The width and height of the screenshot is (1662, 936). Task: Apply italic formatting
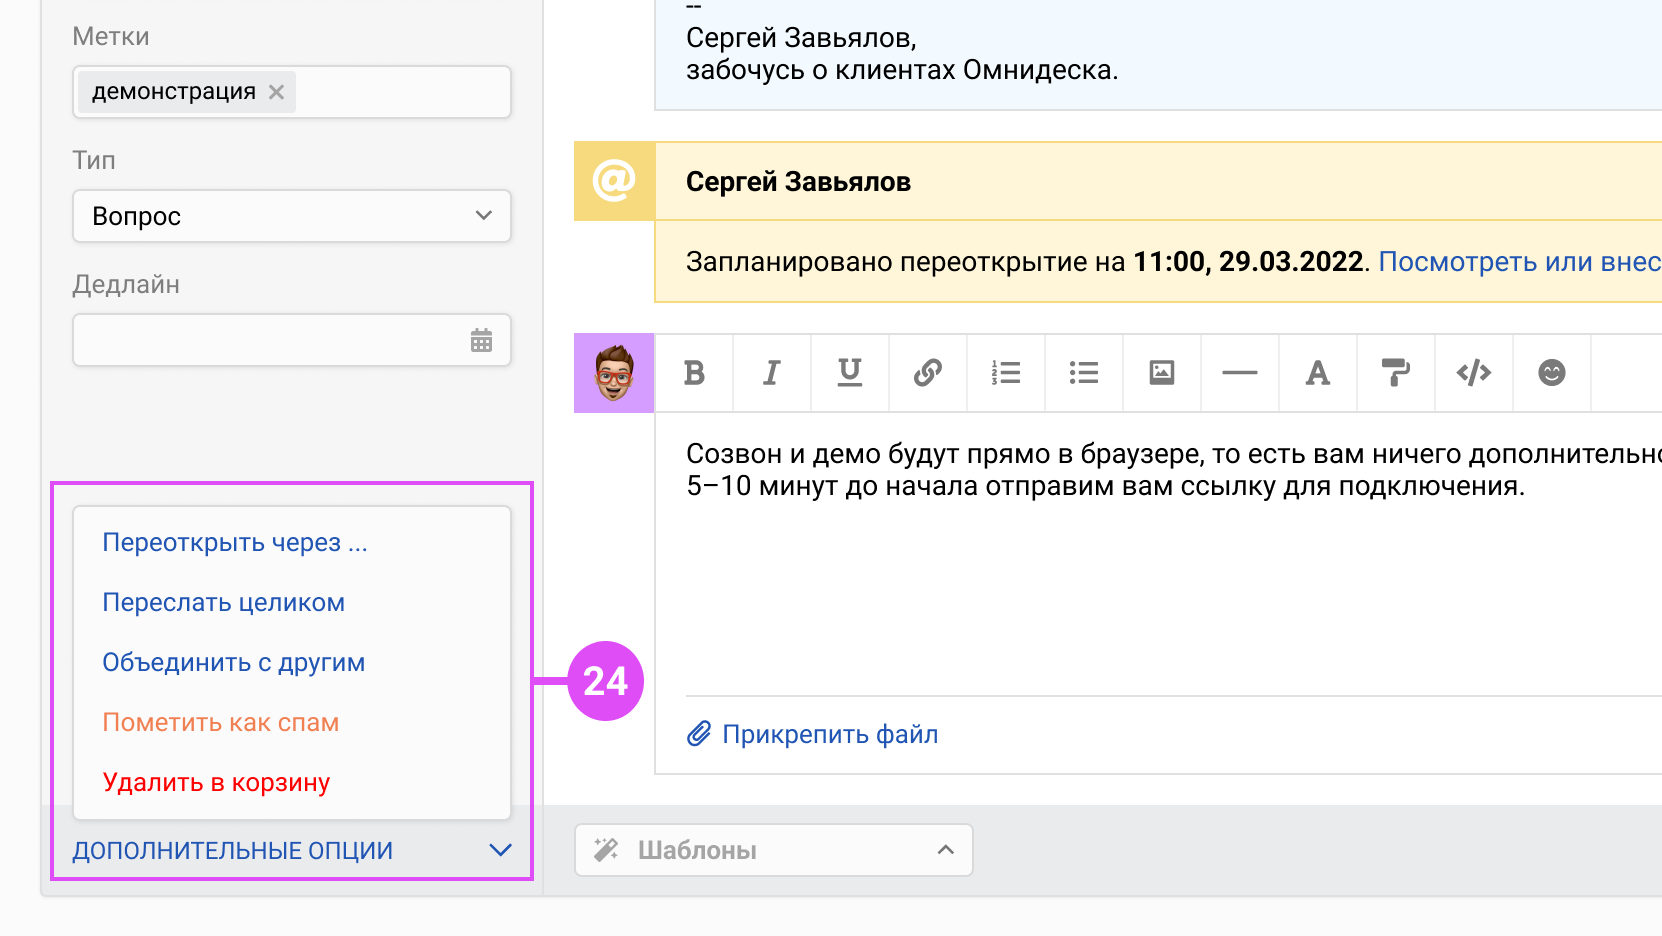[770, 373]
